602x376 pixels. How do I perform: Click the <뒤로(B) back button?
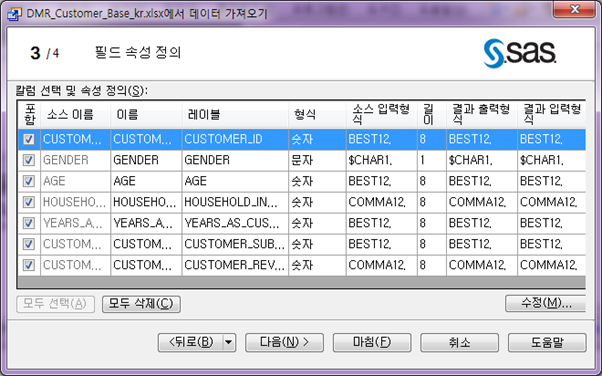click(191, 342)
